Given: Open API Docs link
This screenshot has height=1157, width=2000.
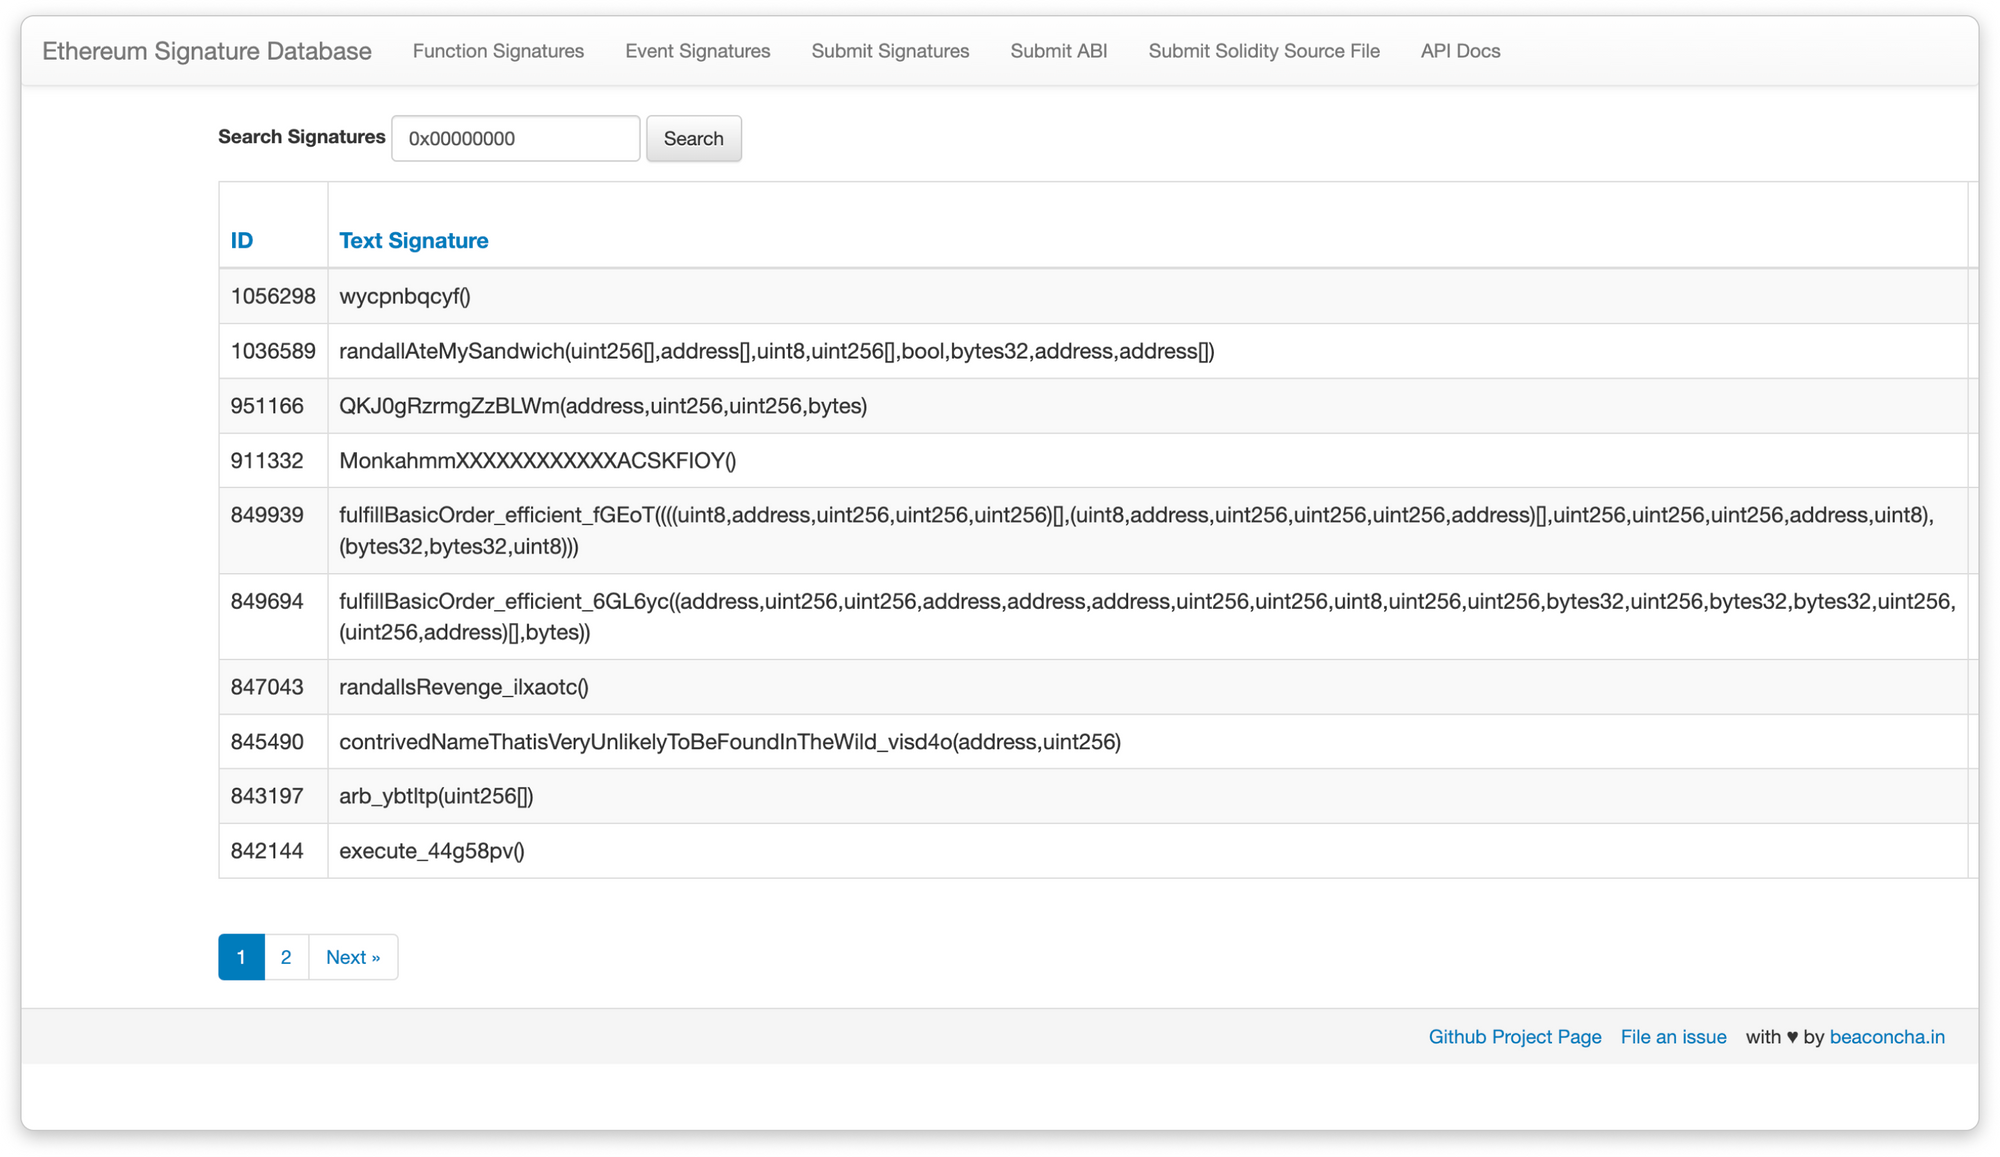Looking at the screenshot, I should pyautogui.click(x=1460, y=51).
